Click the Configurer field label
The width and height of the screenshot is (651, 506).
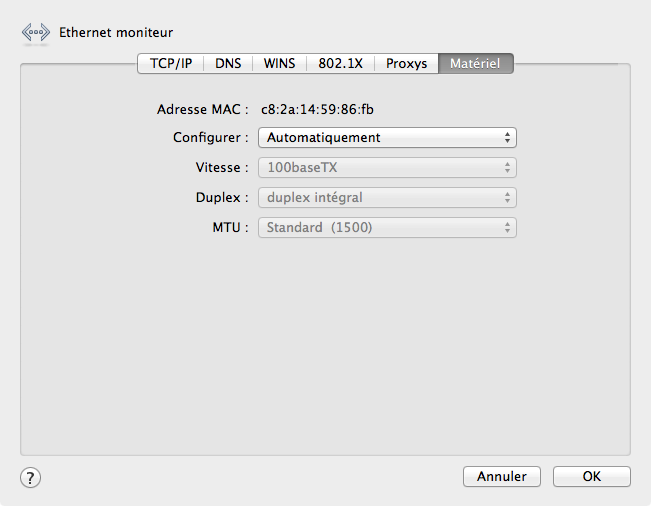210,138
